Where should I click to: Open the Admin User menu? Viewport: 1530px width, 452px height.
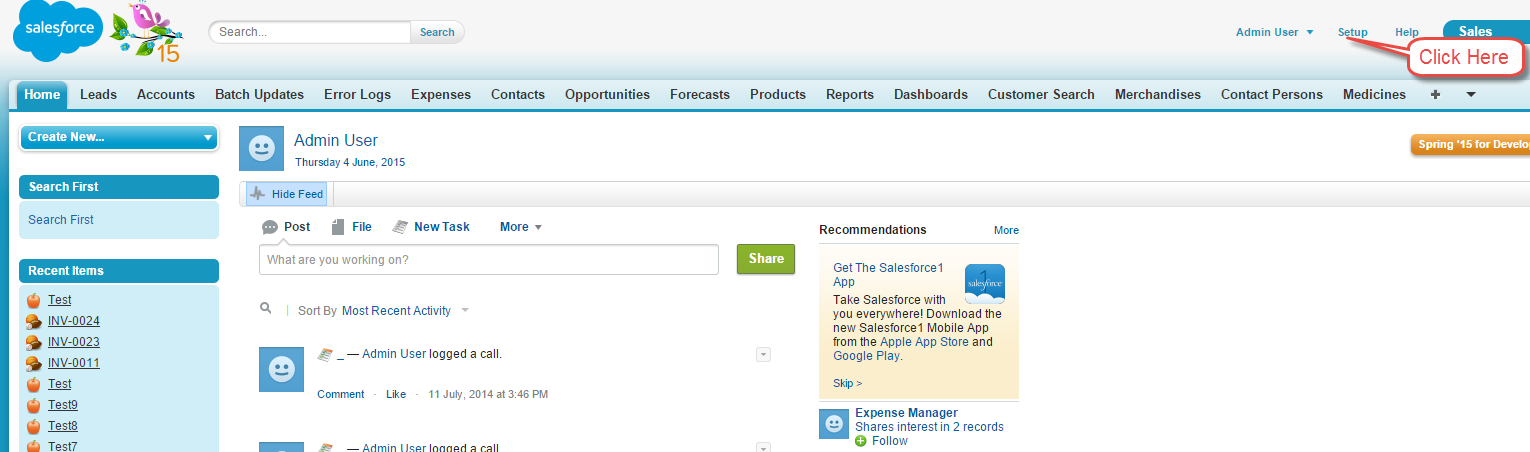click(x=1274, y=32)
